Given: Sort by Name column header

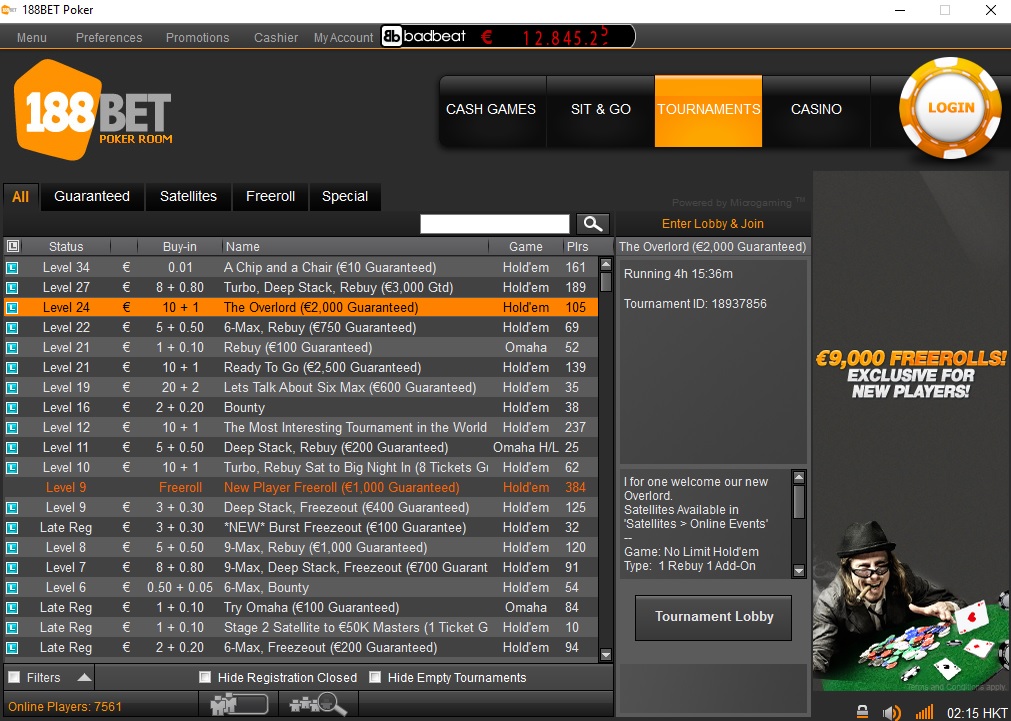Looking at the screenshot, I should click(x=355, y=246).
